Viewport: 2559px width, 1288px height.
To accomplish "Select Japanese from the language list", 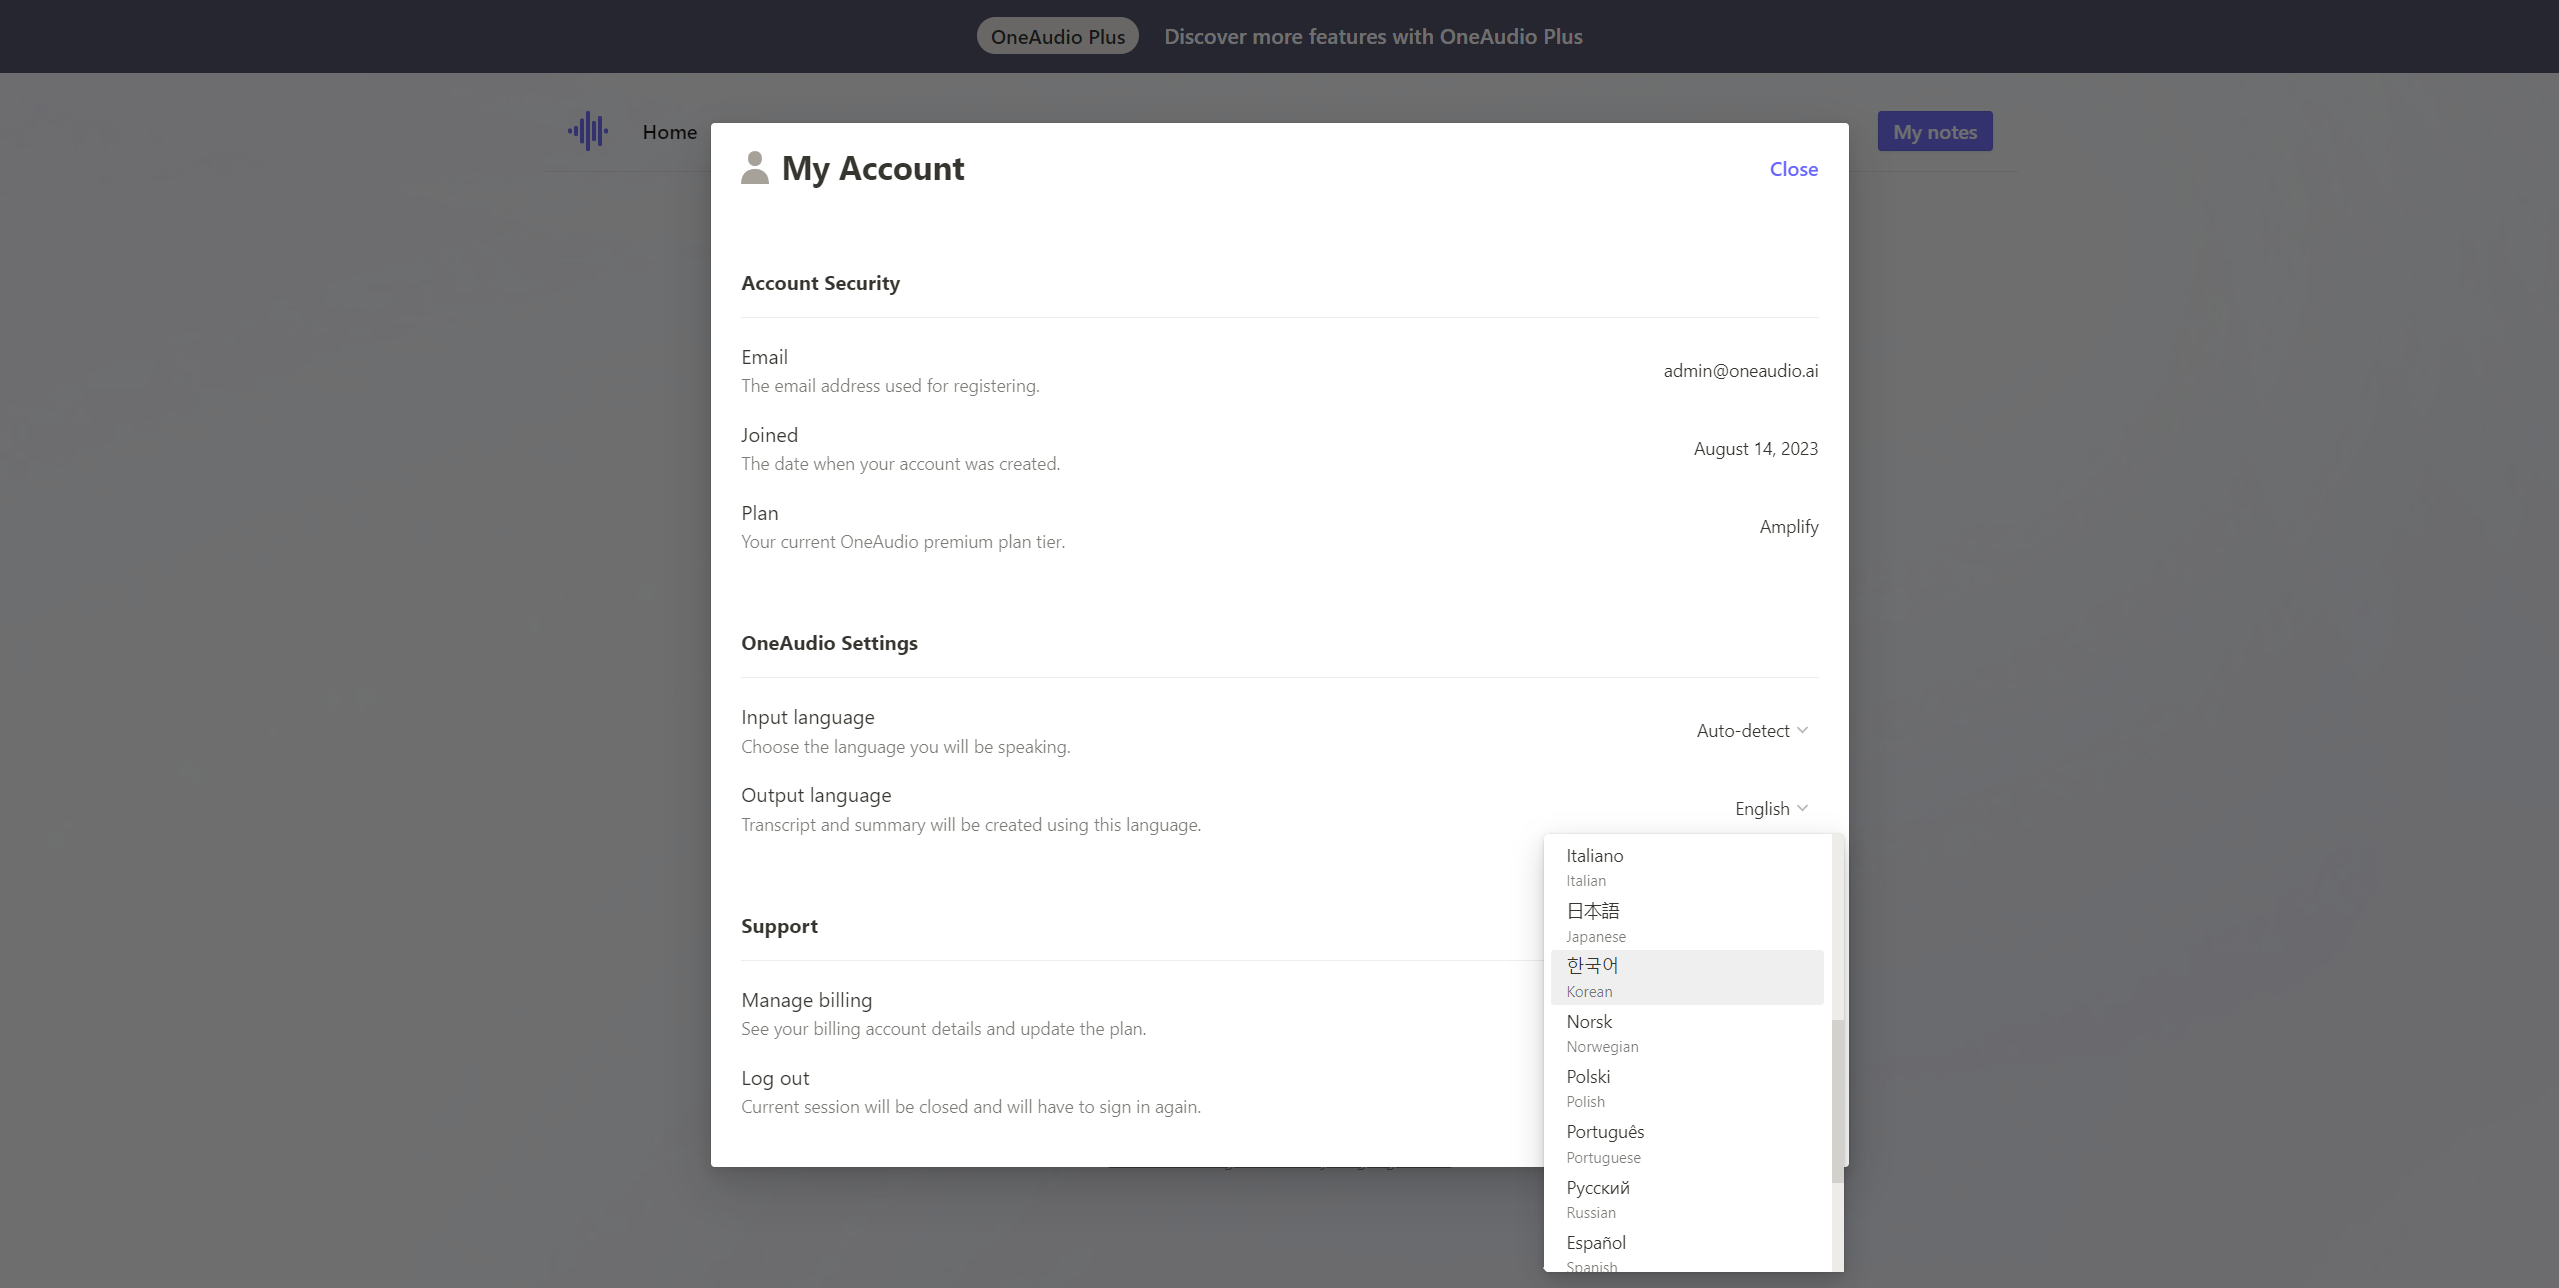I will click(1686, 922).
